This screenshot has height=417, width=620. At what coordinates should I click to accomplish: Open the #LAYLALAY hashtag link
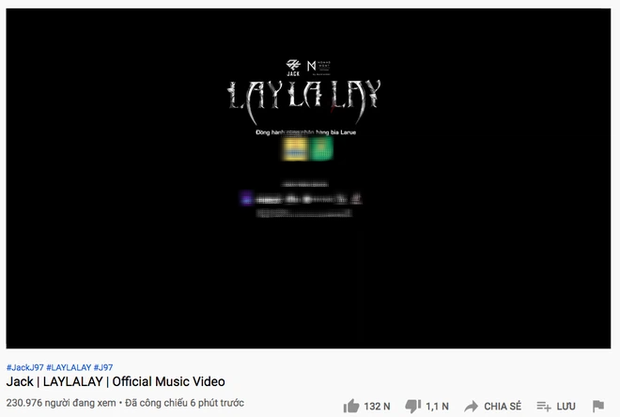click(x=69, y=367)
